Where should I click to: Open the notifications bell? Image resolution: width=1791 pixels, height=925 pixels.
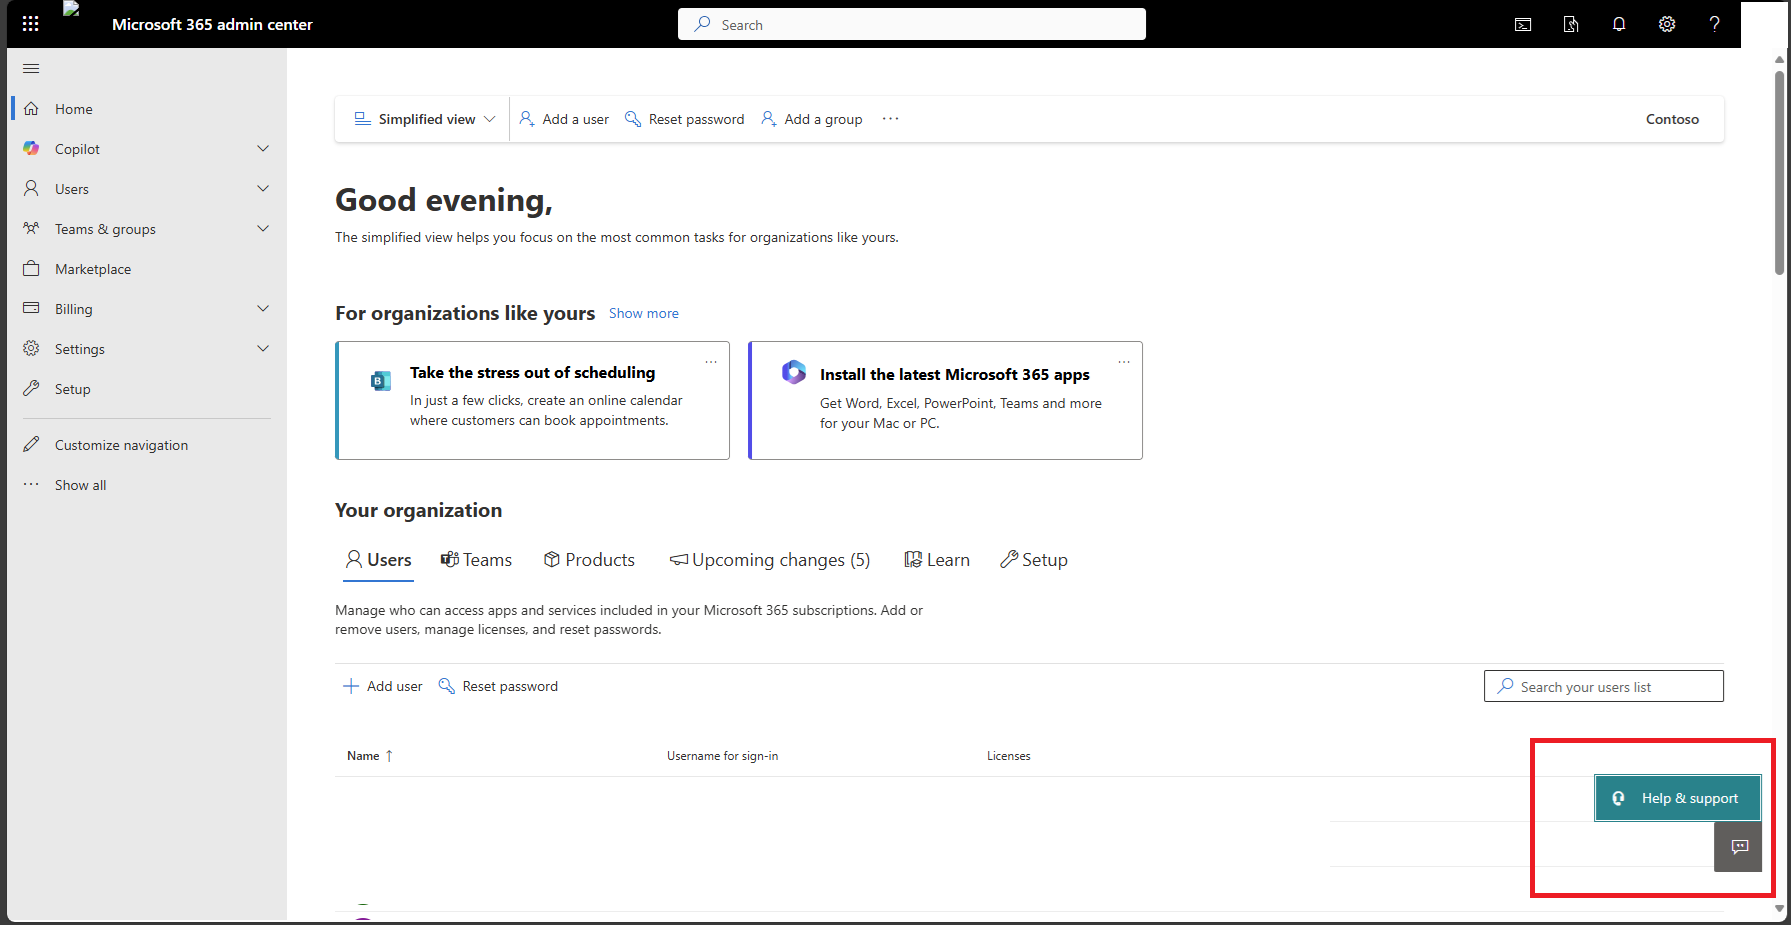coord(1619,24)
